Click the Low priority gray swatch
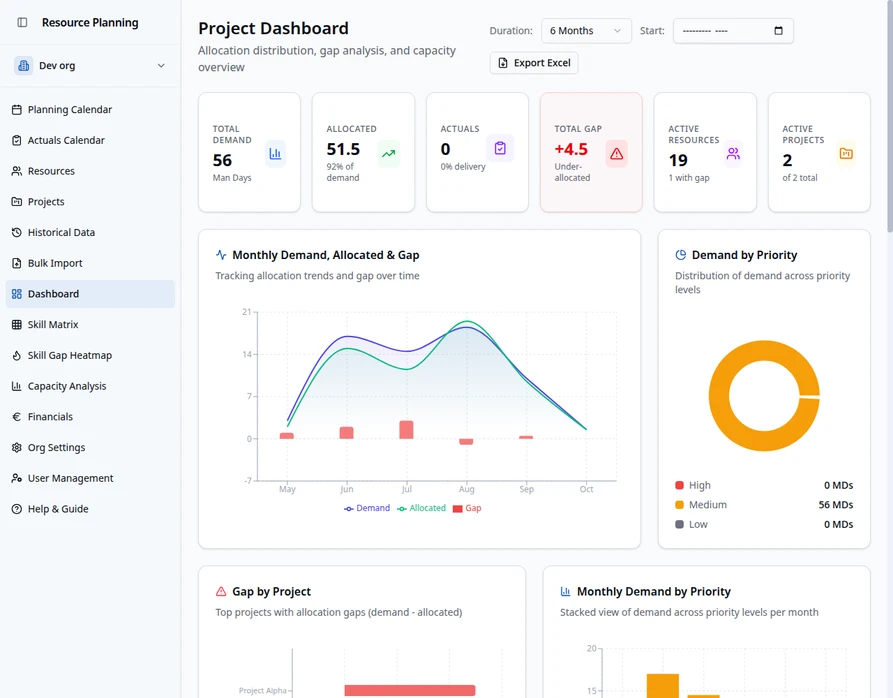This screenshot has height=698, width=893. point(679,524)
